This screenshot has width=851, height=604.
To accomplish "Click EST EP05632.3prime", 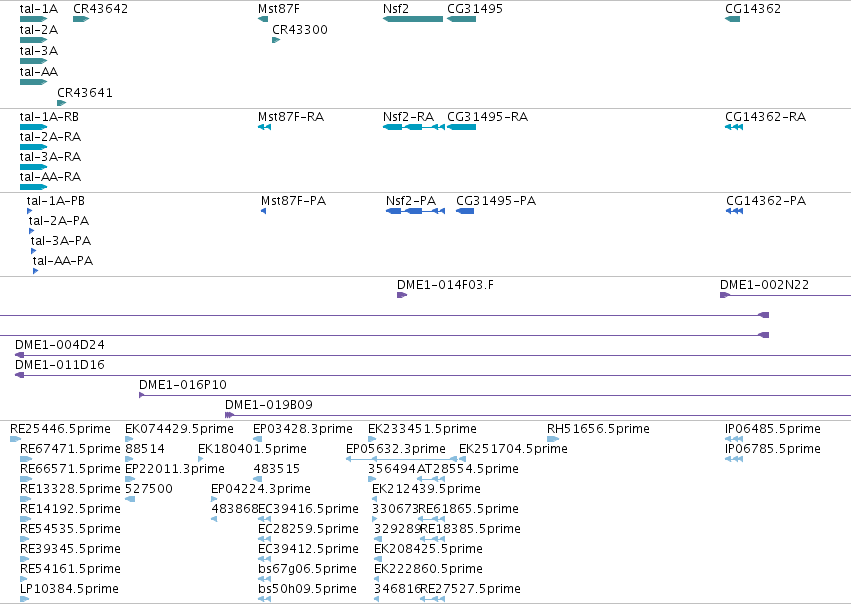I will pos(396,449).
